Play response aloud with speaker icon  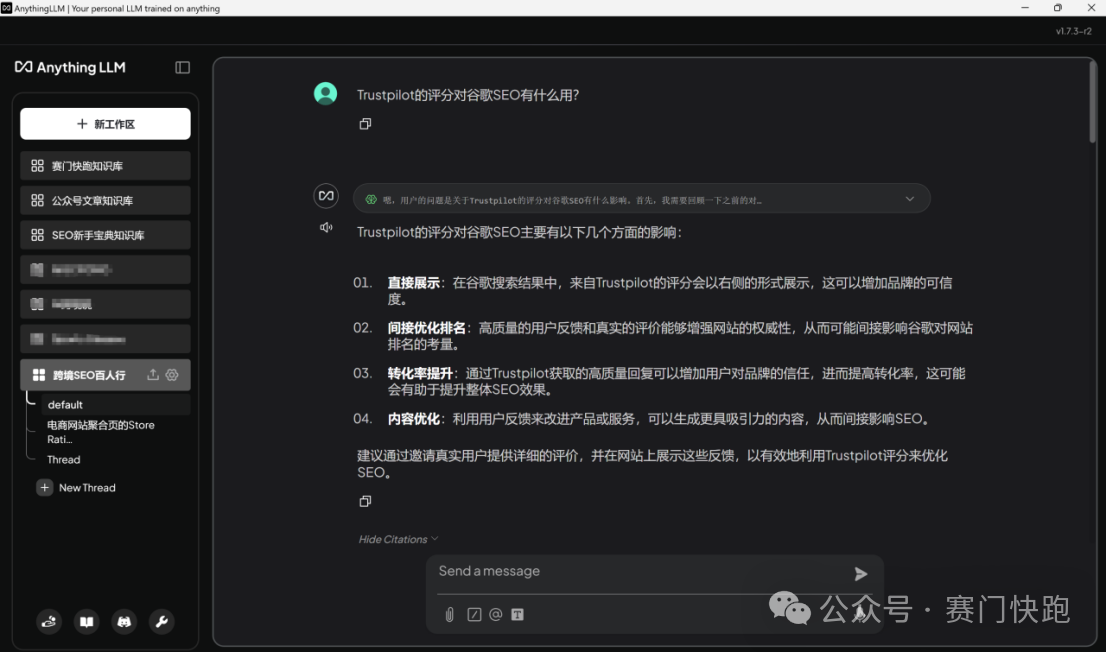[x=326, y=228]
